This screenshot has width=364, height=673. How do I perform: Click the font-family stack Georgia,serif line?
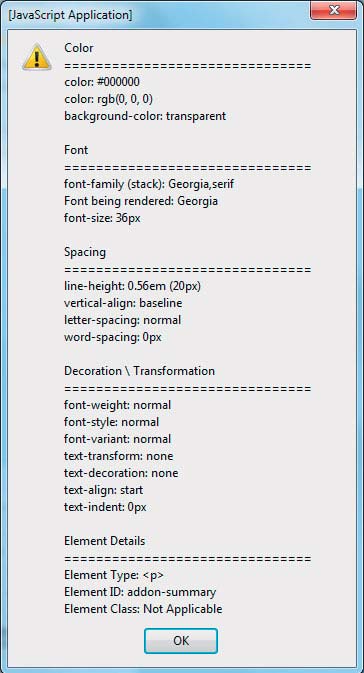(149, 184)
